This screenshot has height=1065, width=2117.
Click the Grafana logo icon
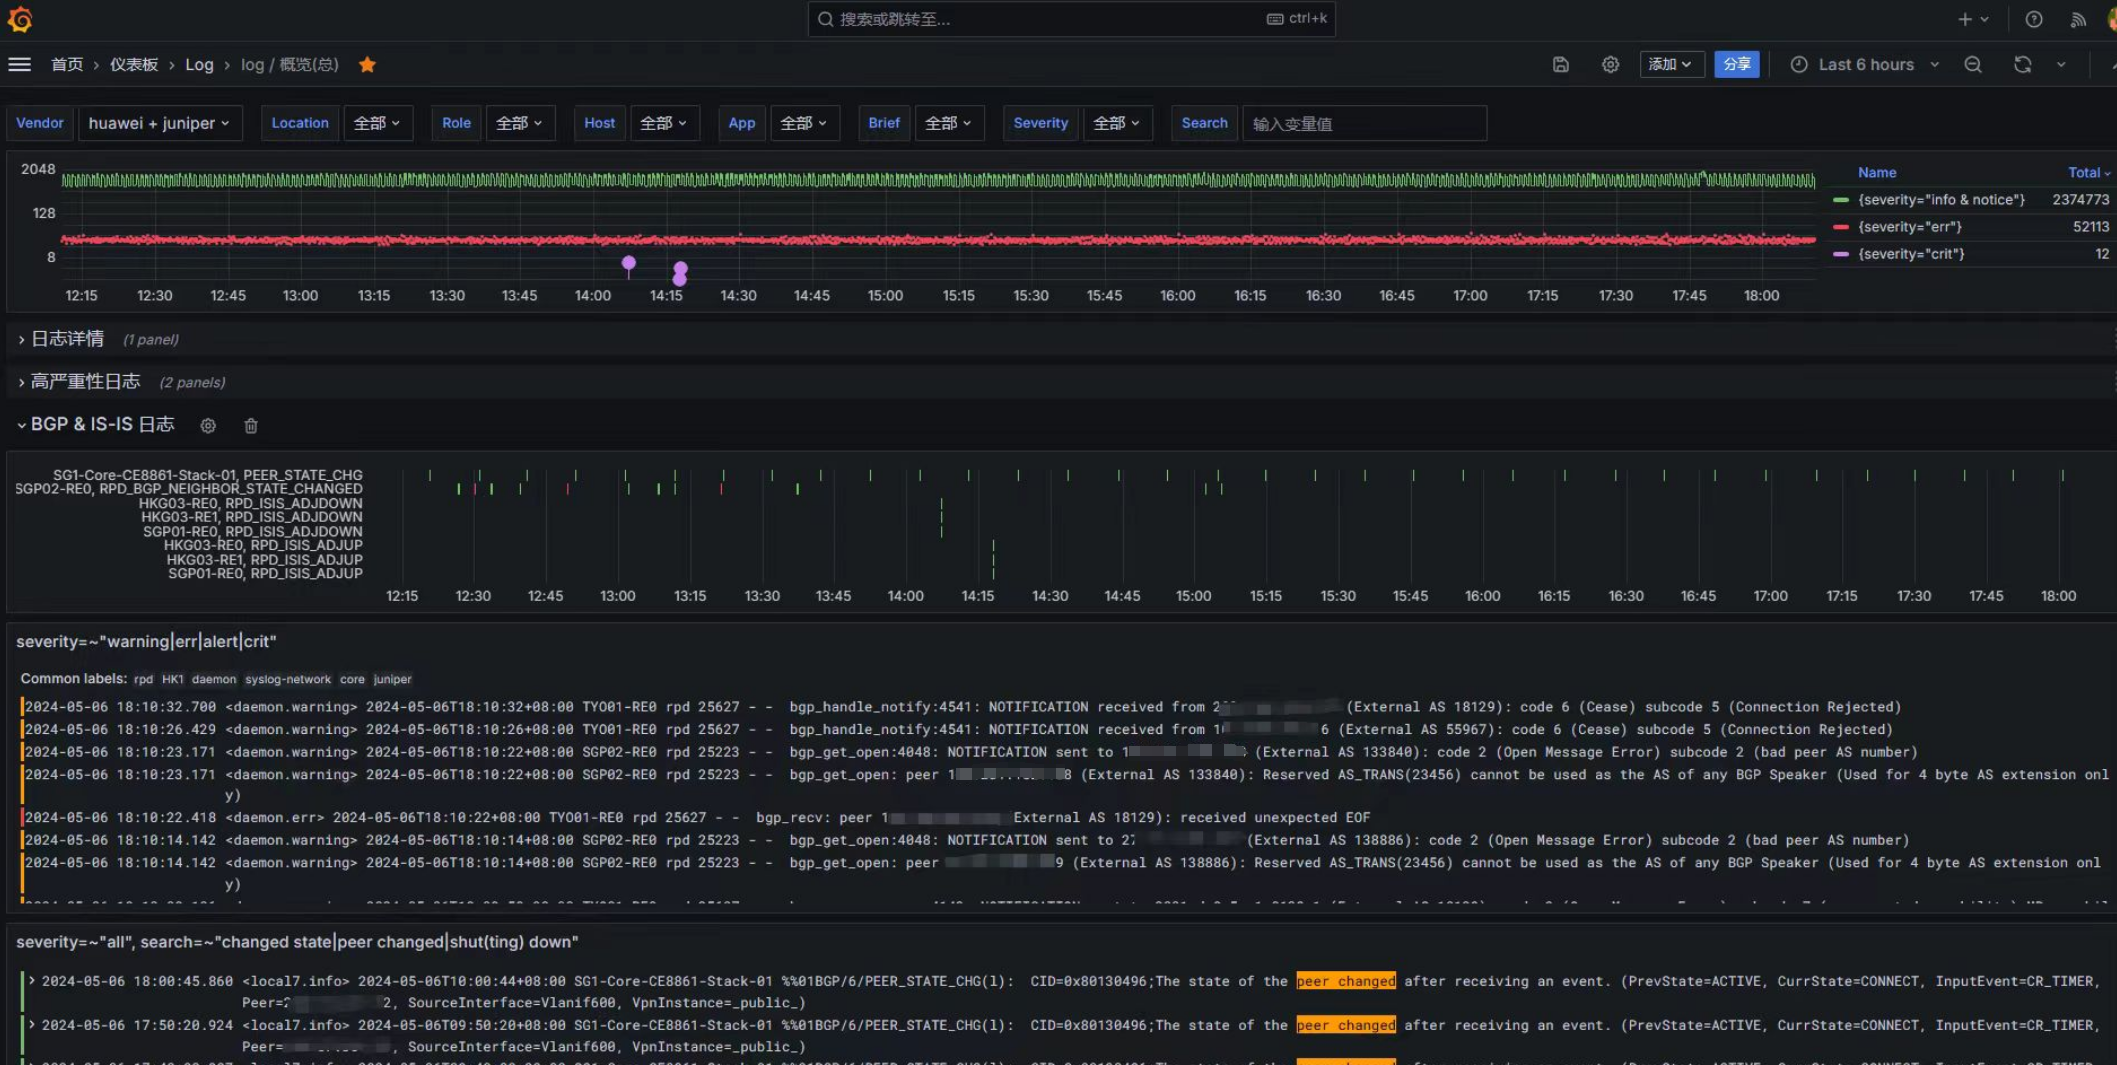(20, 19)
